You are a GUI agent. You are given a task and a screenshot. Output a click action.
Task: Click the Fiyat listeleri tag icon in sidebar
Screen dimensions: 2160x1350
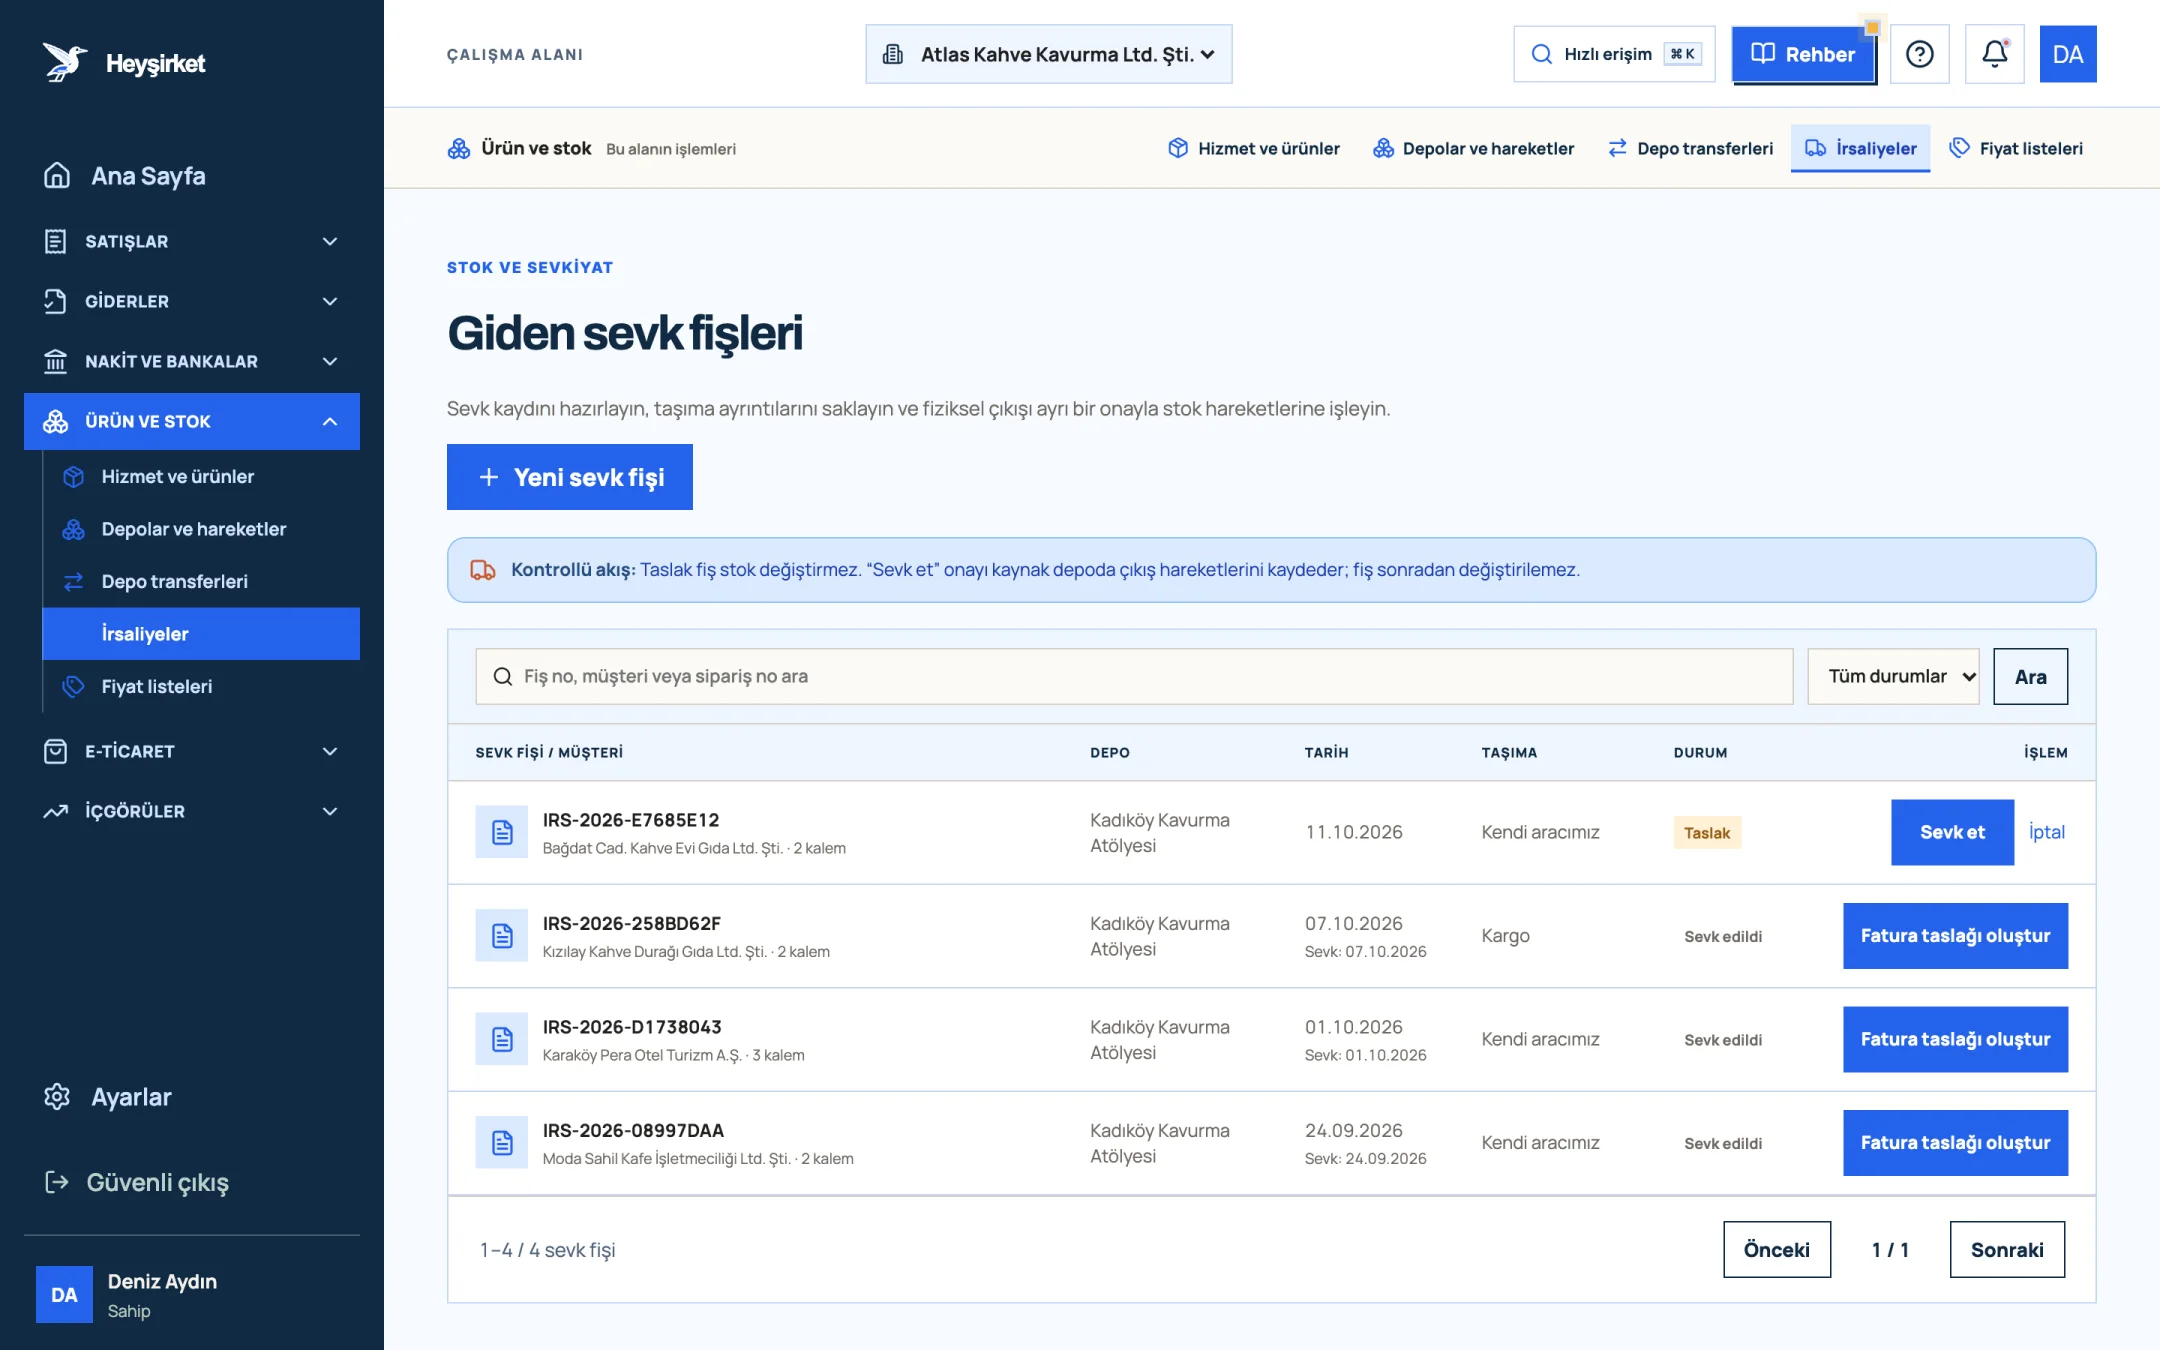[73, 686]
